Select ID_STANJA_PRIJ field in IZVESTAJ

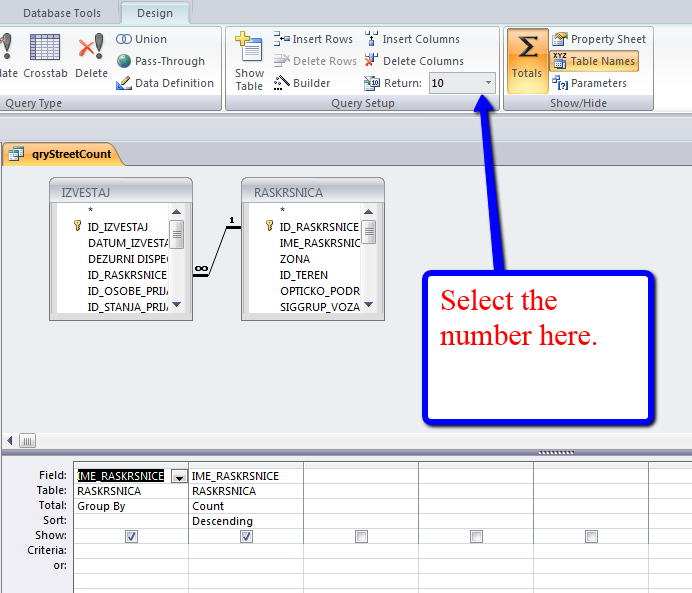[128, 307]
